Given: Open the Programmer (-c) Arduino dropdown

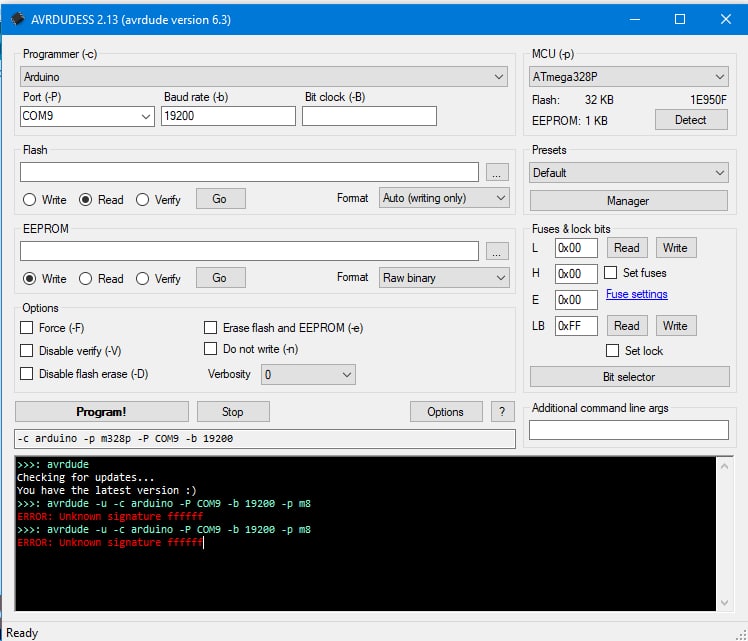Looking at the screenshot, I should click(264, 77).
